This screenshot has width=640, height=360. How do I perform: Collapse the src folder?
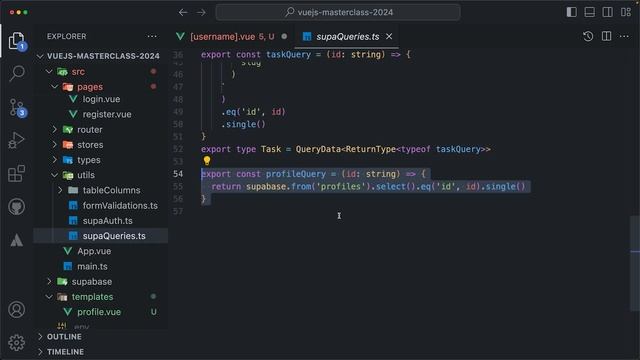click(49, 71)
